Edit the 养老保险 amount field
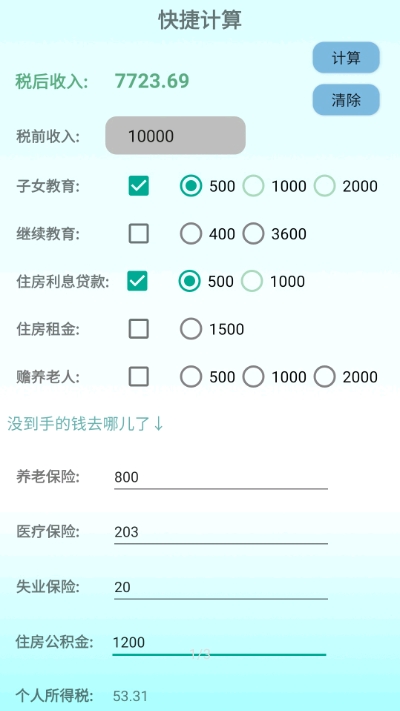 point(221,477)
